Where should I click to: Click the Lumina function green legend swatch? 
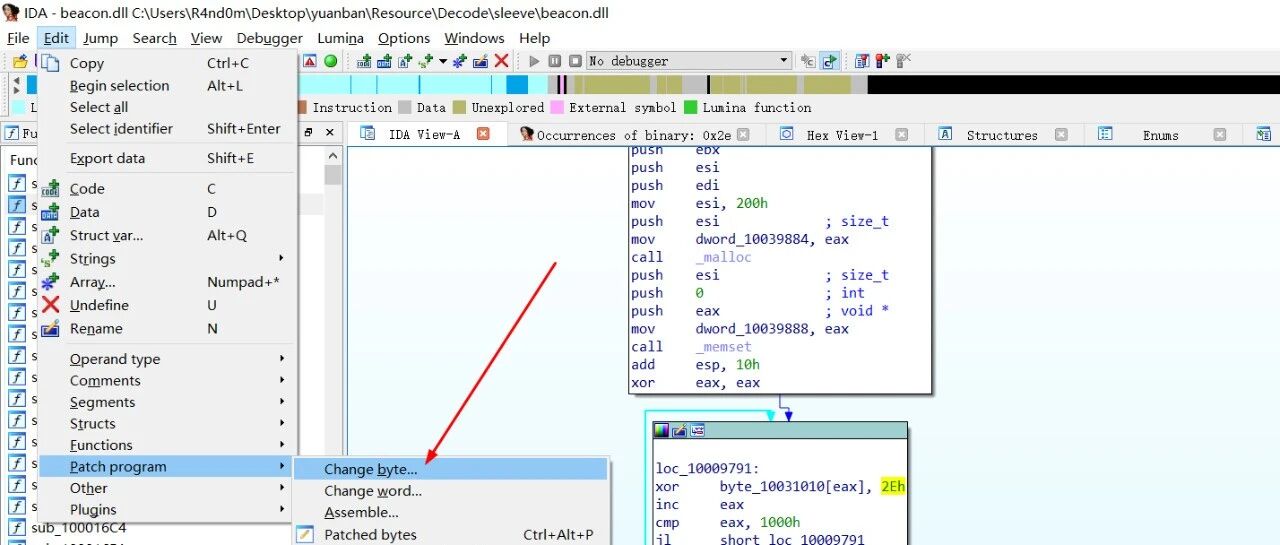[690, 107]
